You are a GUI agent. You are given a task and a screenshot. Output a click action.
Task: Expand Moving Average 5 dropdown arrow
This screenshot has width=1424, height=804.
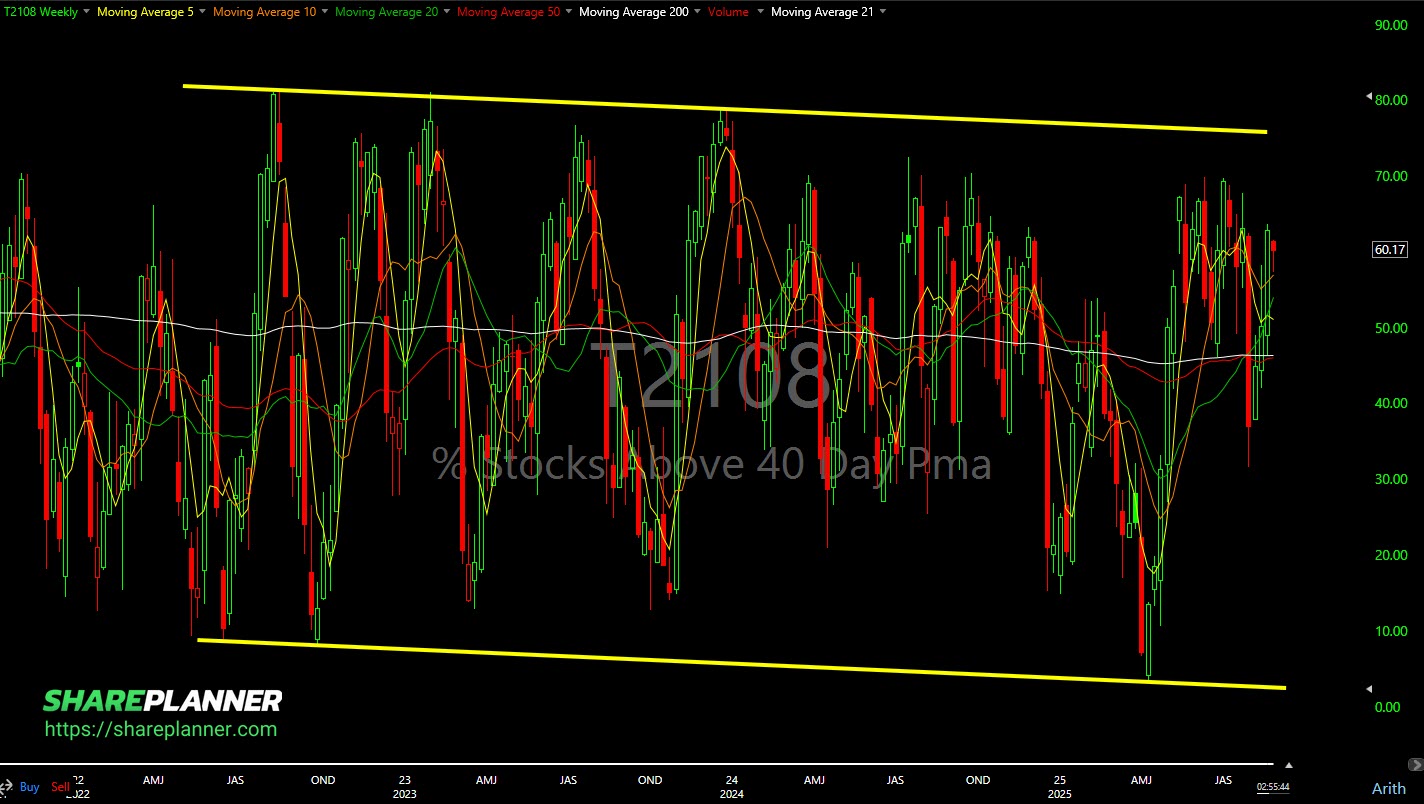[202, 12]
